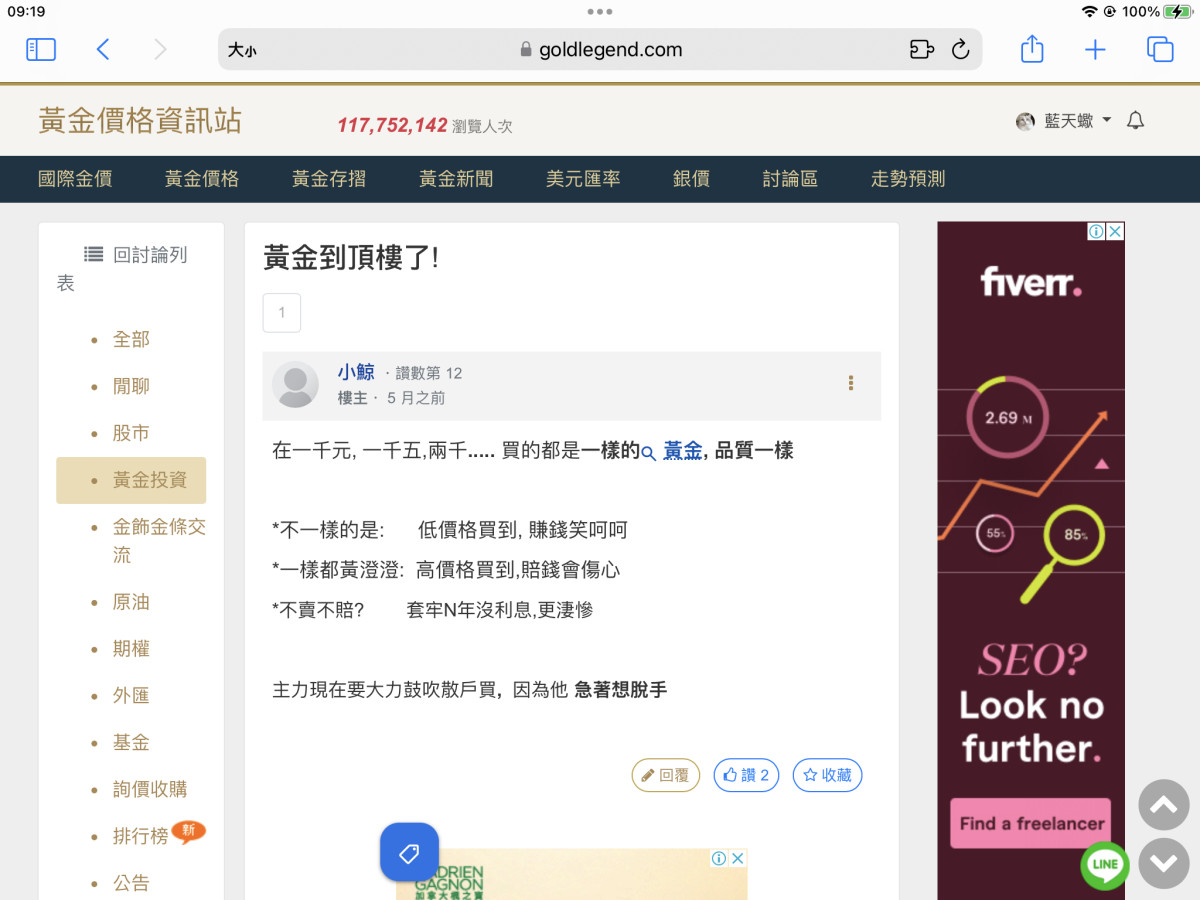This screenshot has width=1200, height=900.
Task: Bookmark post with 收藏 button
Action: 828,775
